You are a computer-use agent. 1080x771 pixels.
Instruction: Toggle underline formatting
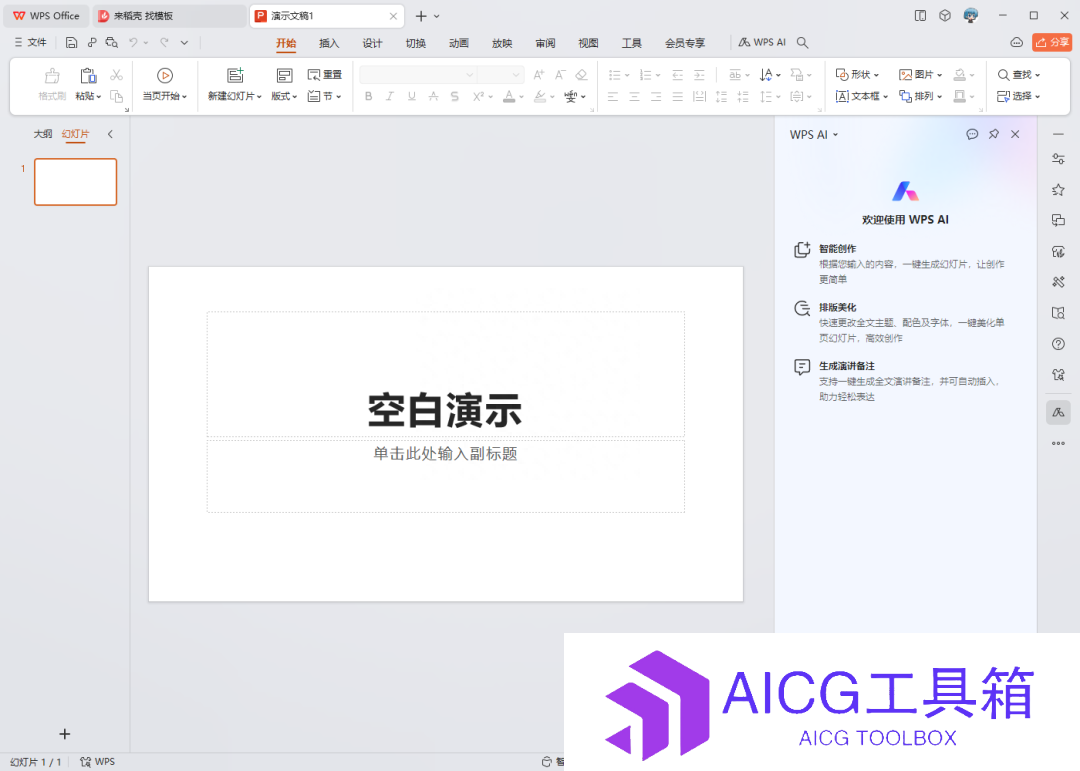coord(411,96)
